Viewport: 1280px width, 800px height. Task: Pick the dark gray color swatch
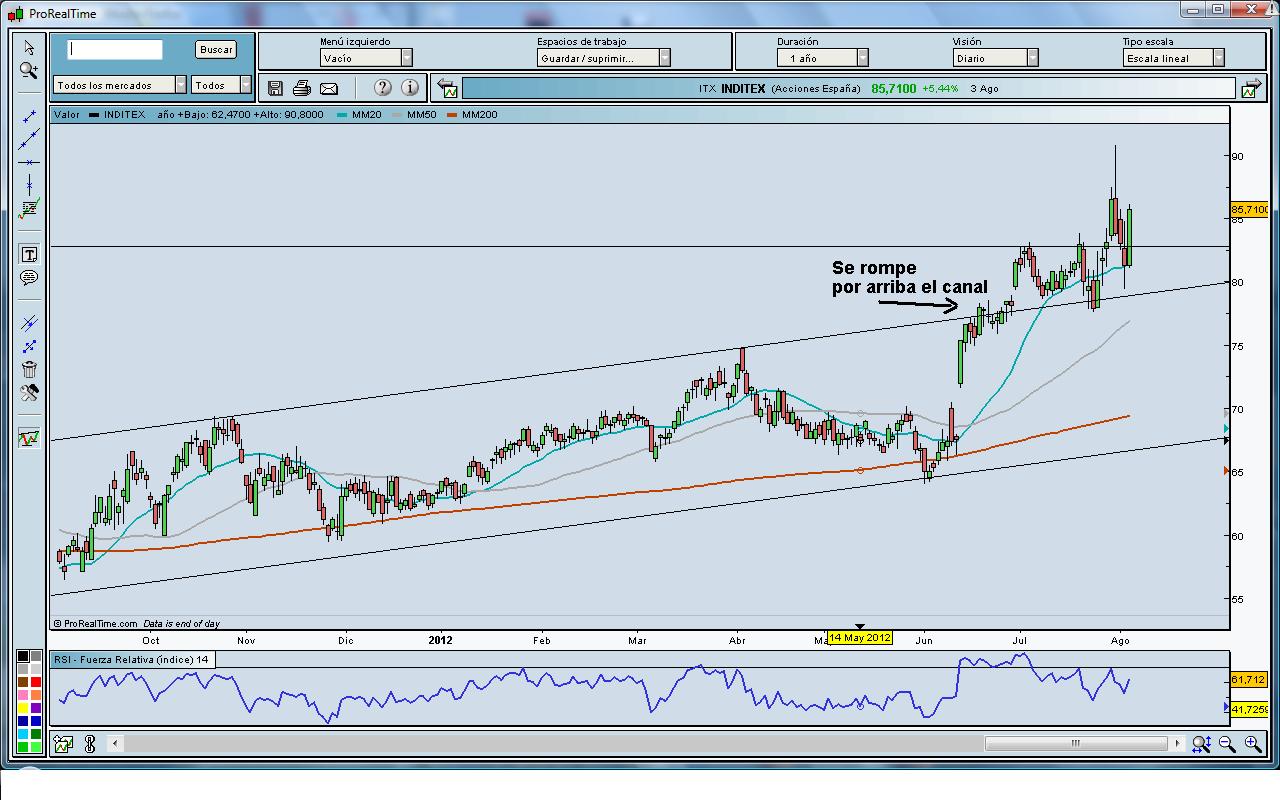coord(36,656)
